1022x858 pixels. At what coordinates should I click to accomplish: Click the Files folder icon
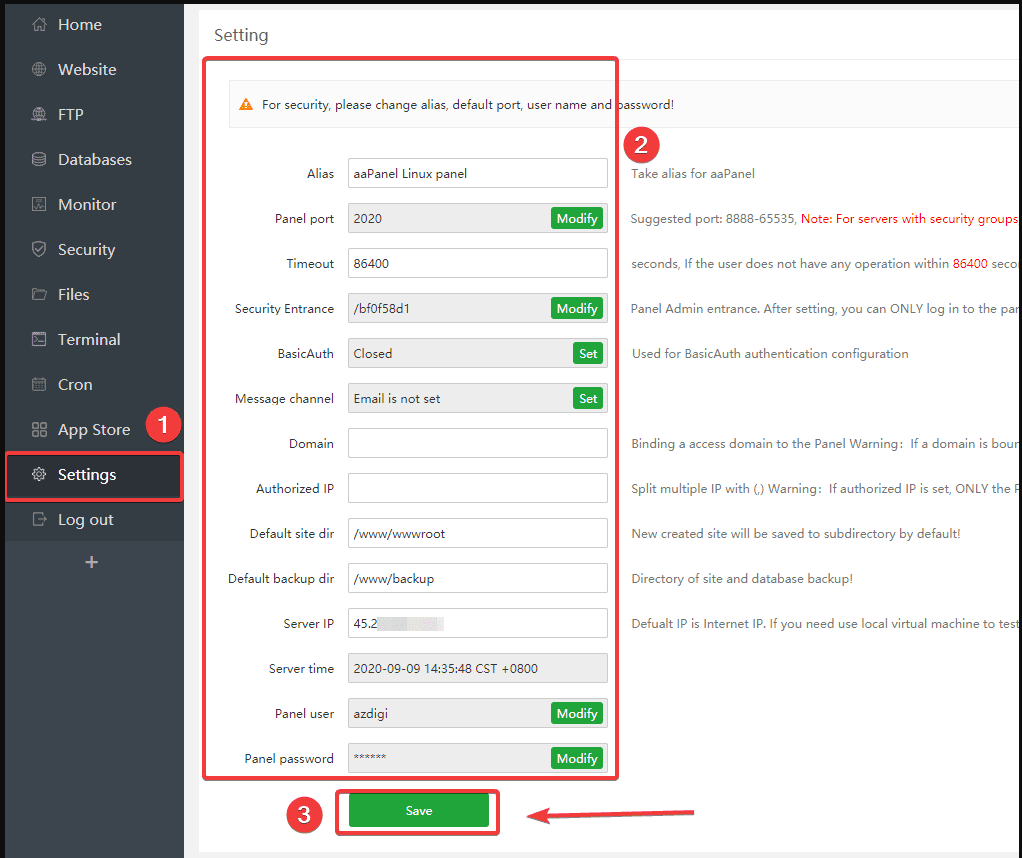[x=39, y=295]
